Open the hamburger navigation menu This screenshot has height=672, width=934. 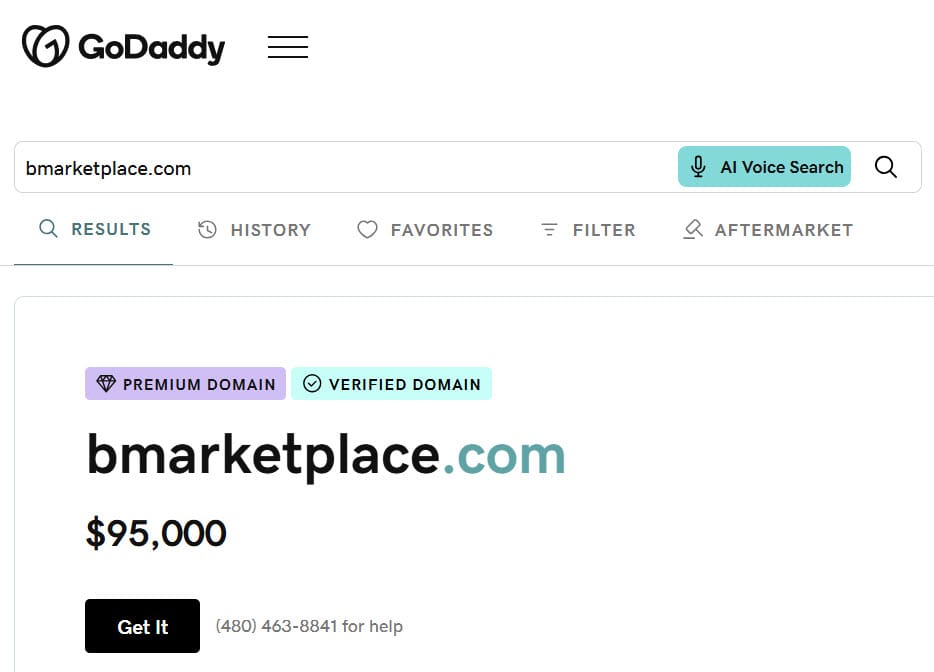click(x=288, y=47)
